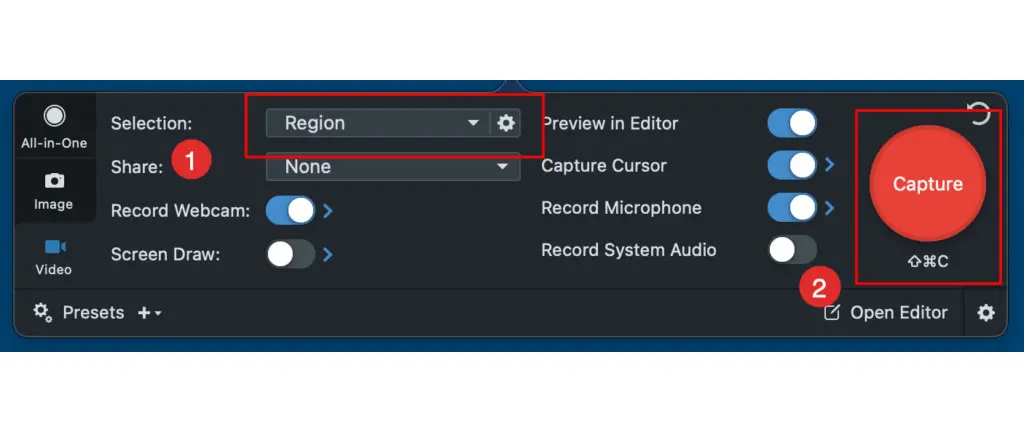Toggle the Record Webcam switch
Screen dimensions: 1024x427
(x=290, y=211)
